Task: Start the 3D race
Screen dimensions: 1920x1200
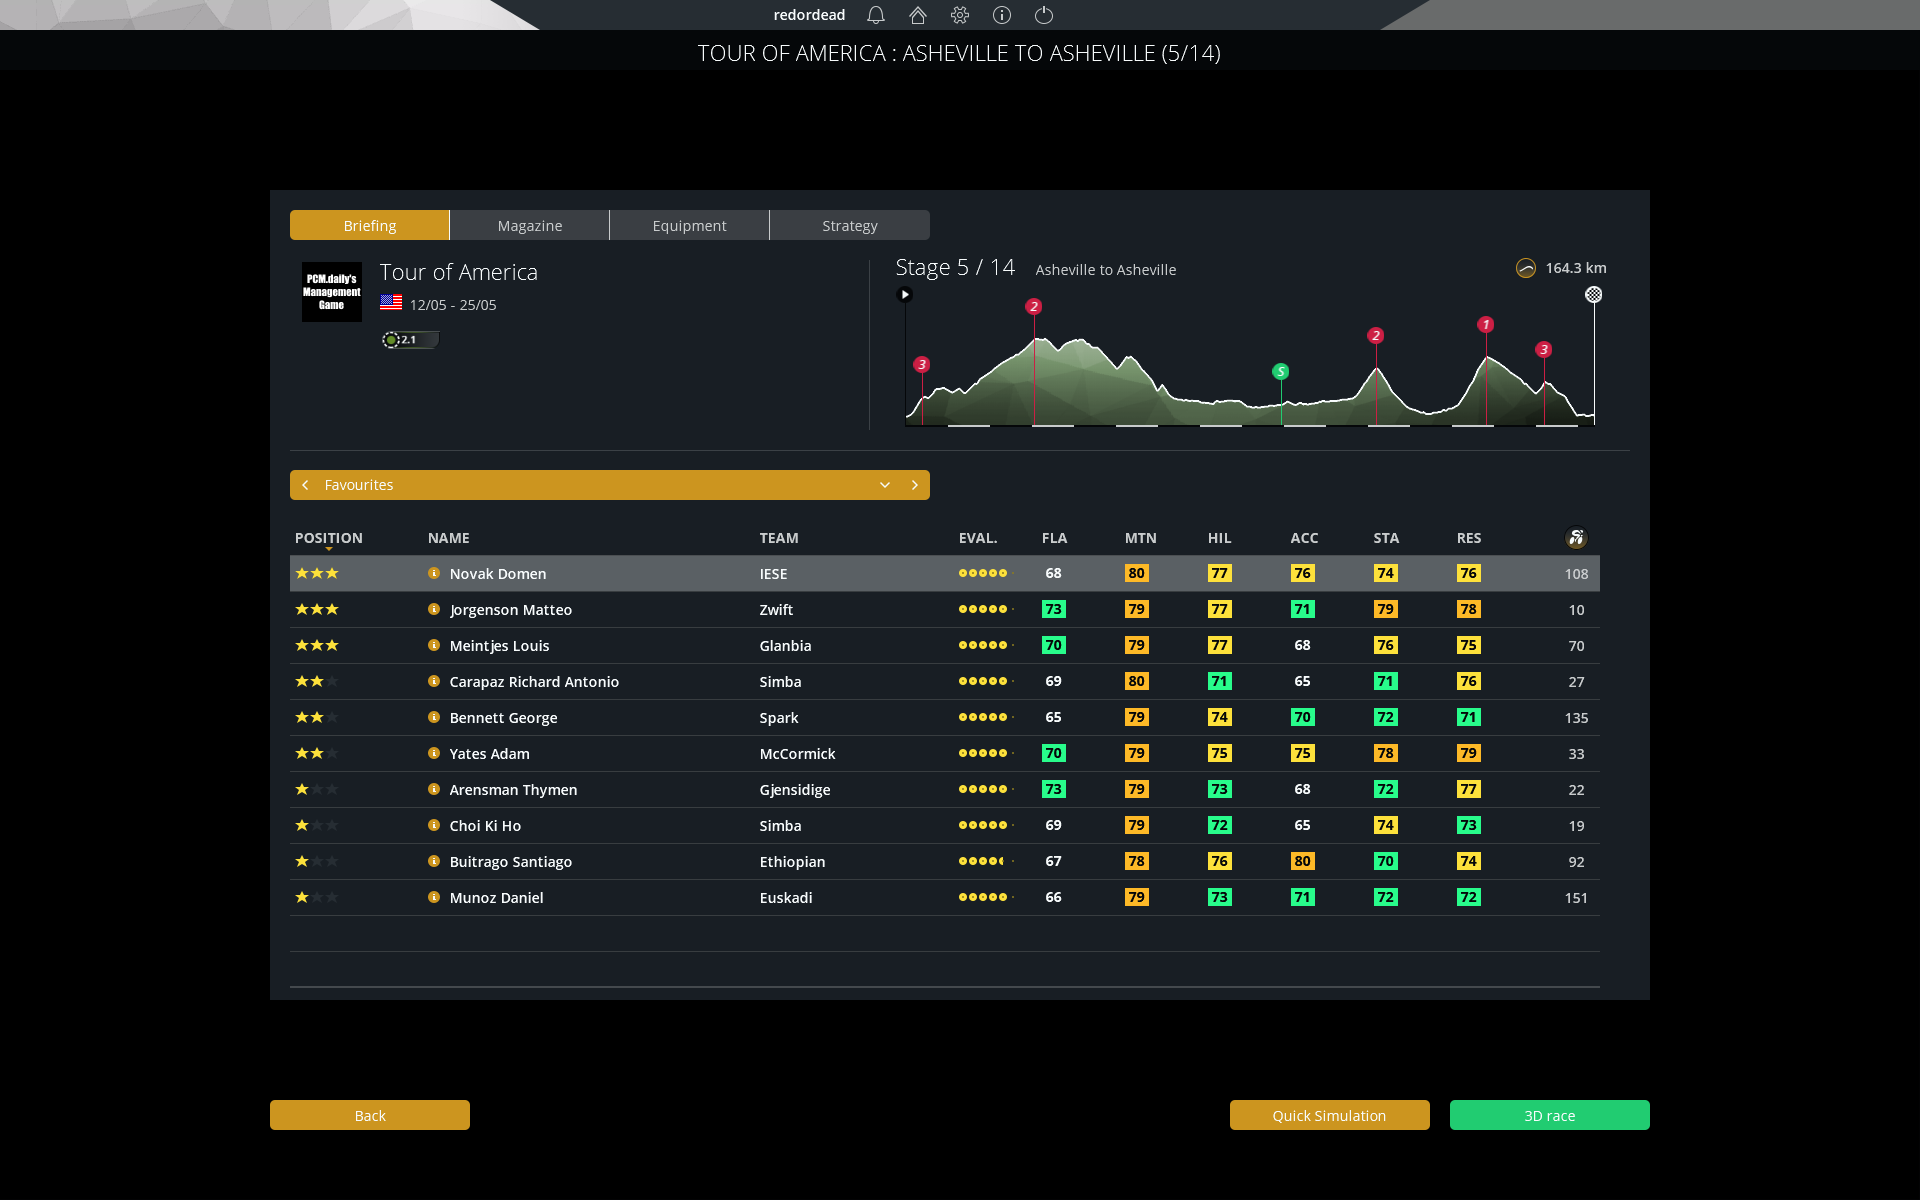Action: (x=1549, y=1115)
